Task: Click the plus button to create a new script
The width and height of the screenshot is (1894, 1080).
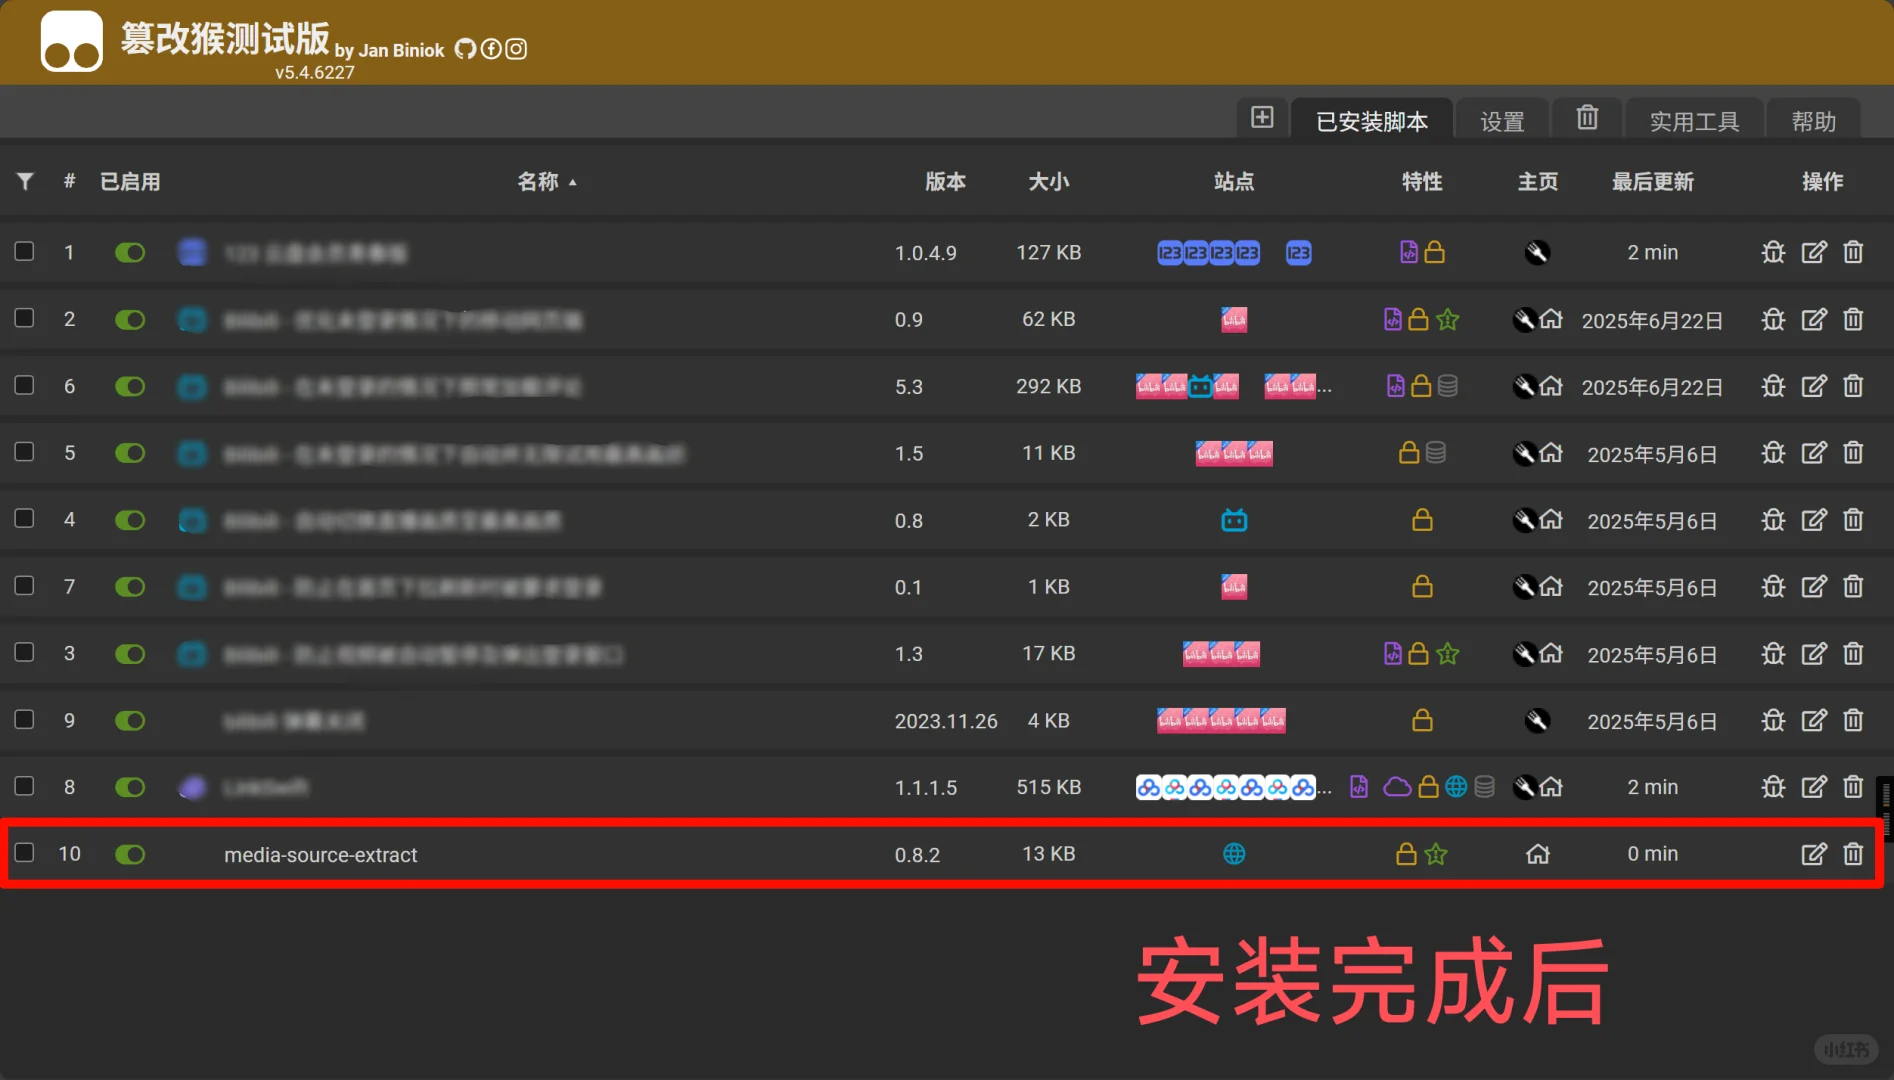Action: (x=1262, y=118)
